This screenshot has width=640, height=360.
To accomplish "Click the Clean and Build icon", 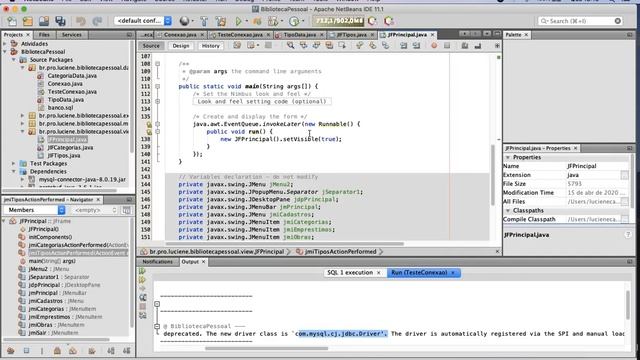I will [221, 21].
